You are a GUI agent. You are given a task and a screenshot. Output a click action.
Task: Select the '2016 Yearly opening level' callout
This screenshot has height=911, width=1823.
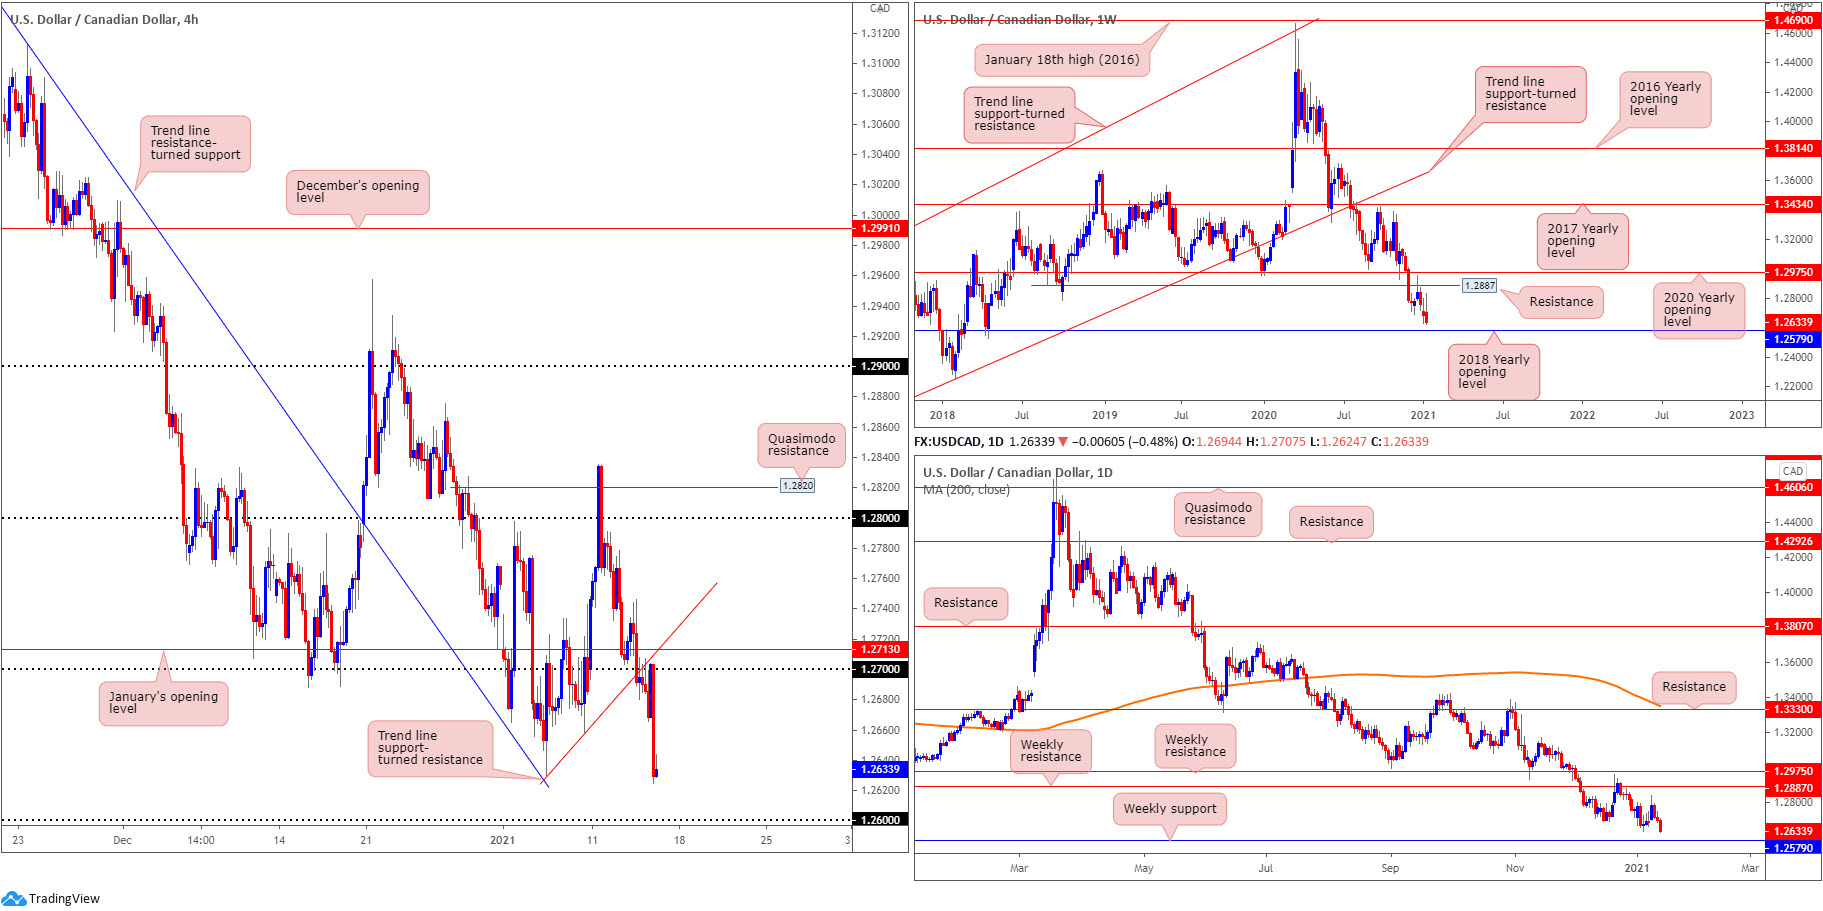tap(1665, 99)
